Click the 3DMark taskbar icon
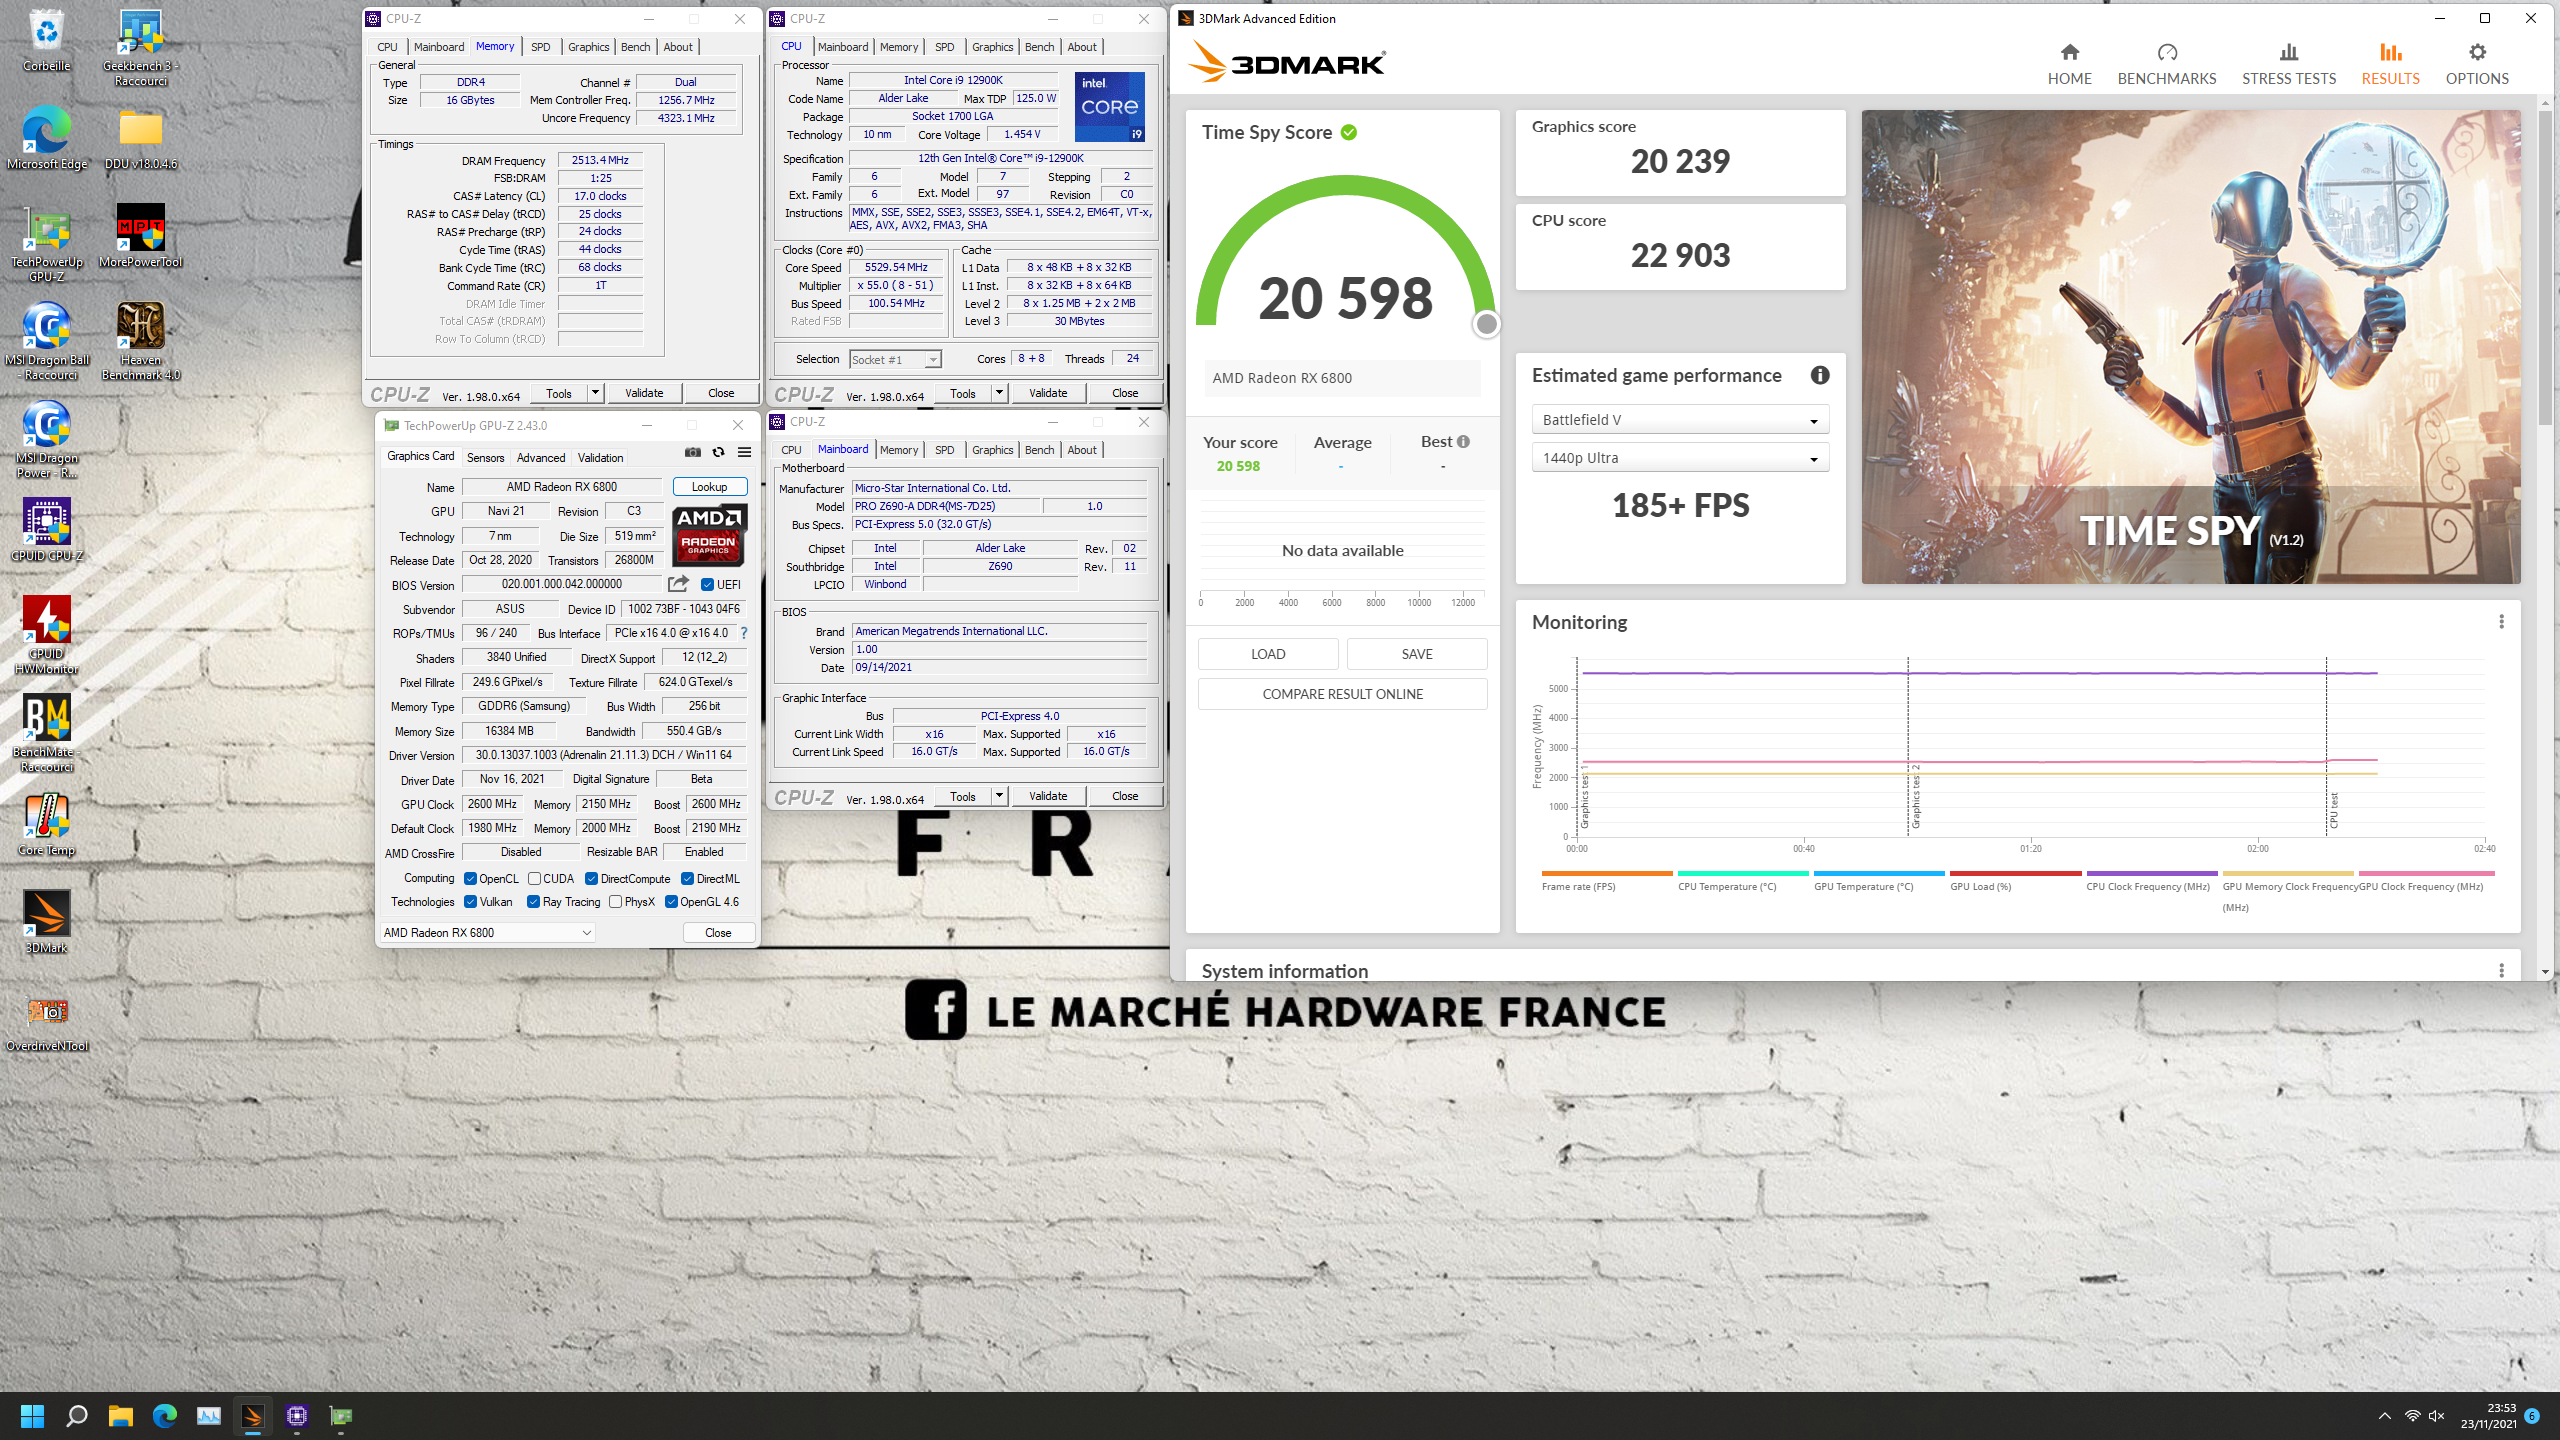This screenshot has width=2560, height=1440. click(x=252, y=1416)
